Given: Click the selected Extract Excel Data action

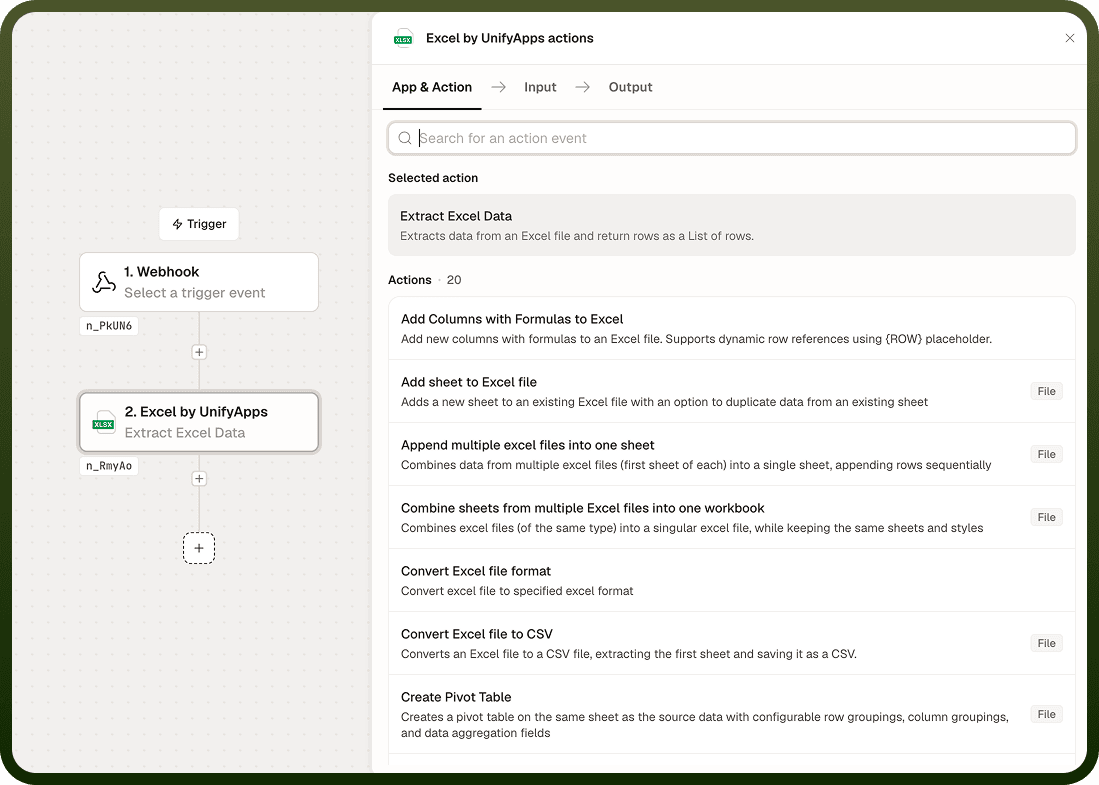Looking at the screenshot, I should click(x=732, y=225).
